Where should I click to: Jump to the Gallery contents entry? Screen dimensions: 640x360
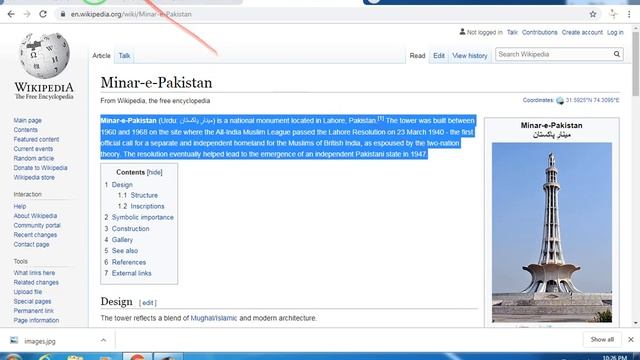(122, 240)
